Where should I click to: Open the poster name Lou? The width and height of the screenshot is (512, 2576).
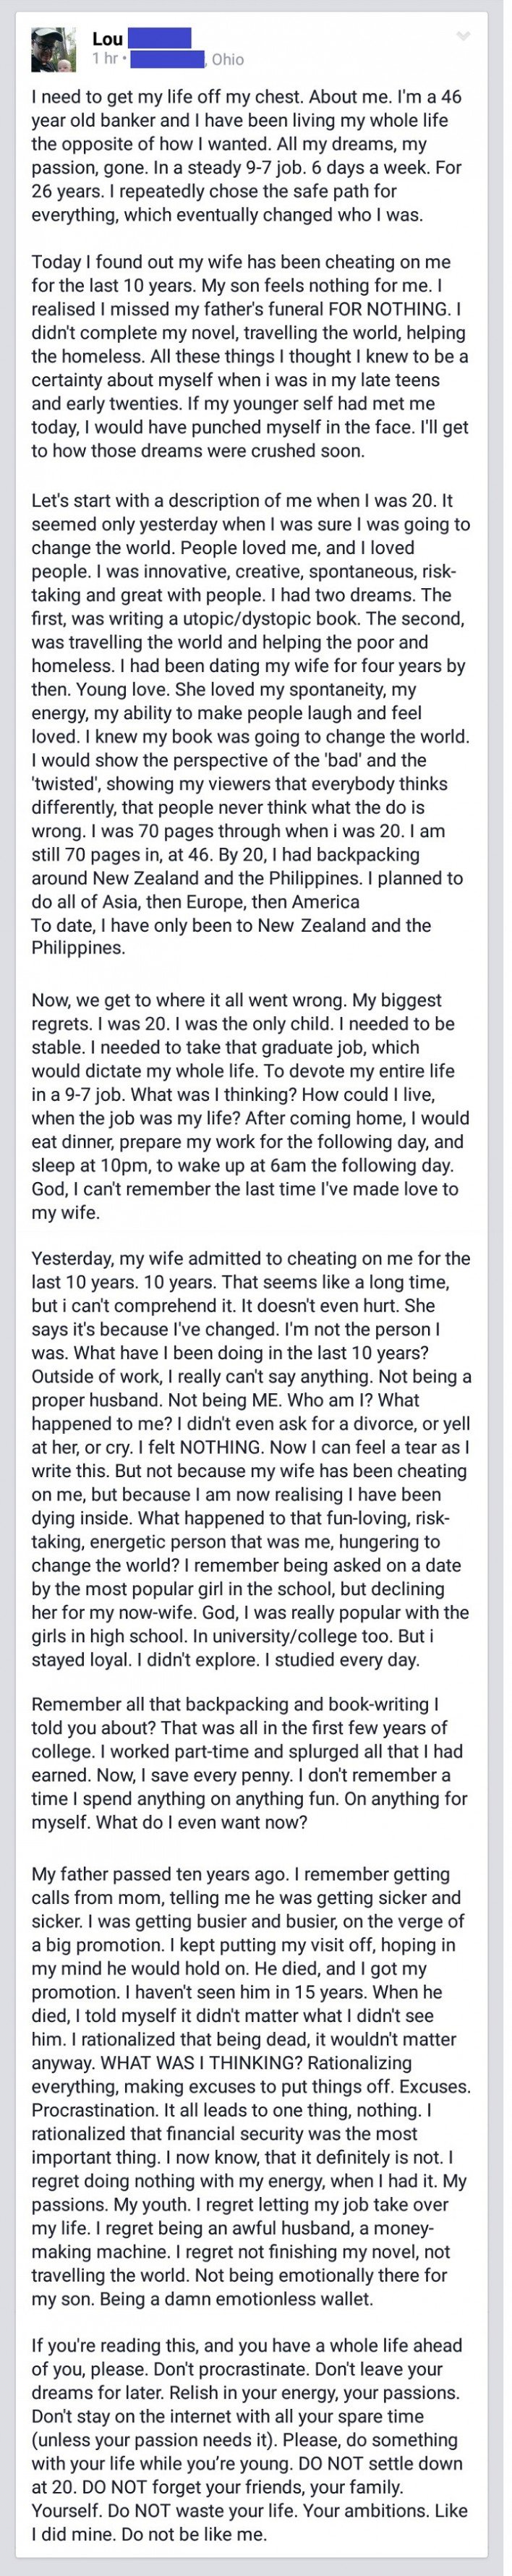click(107, 39)
